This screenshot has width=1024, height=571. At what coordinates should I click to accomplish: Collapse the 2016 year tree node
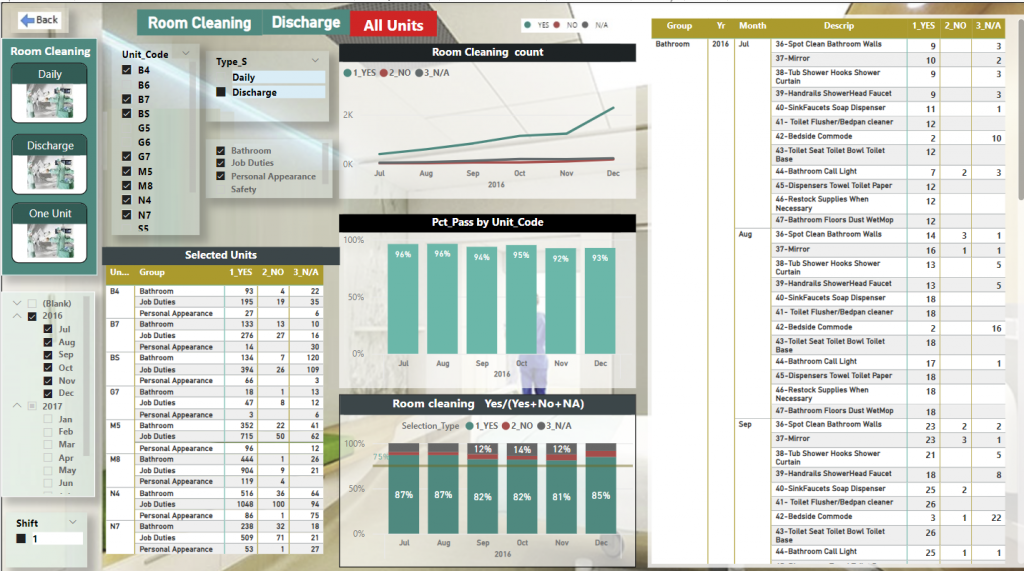tap(17, 316)
